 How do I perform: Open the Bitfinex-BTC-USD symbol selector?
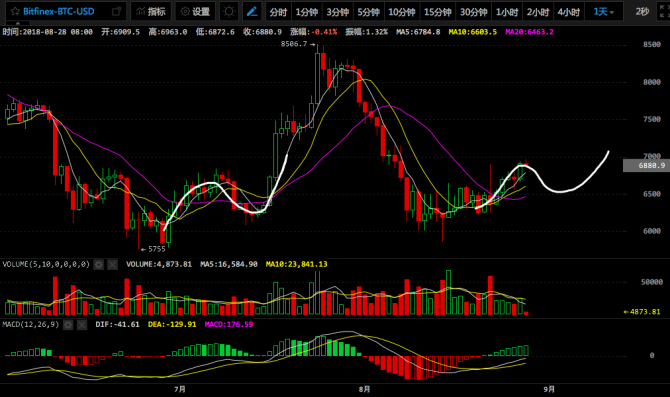pyautogui.click(x=59, y=12)
